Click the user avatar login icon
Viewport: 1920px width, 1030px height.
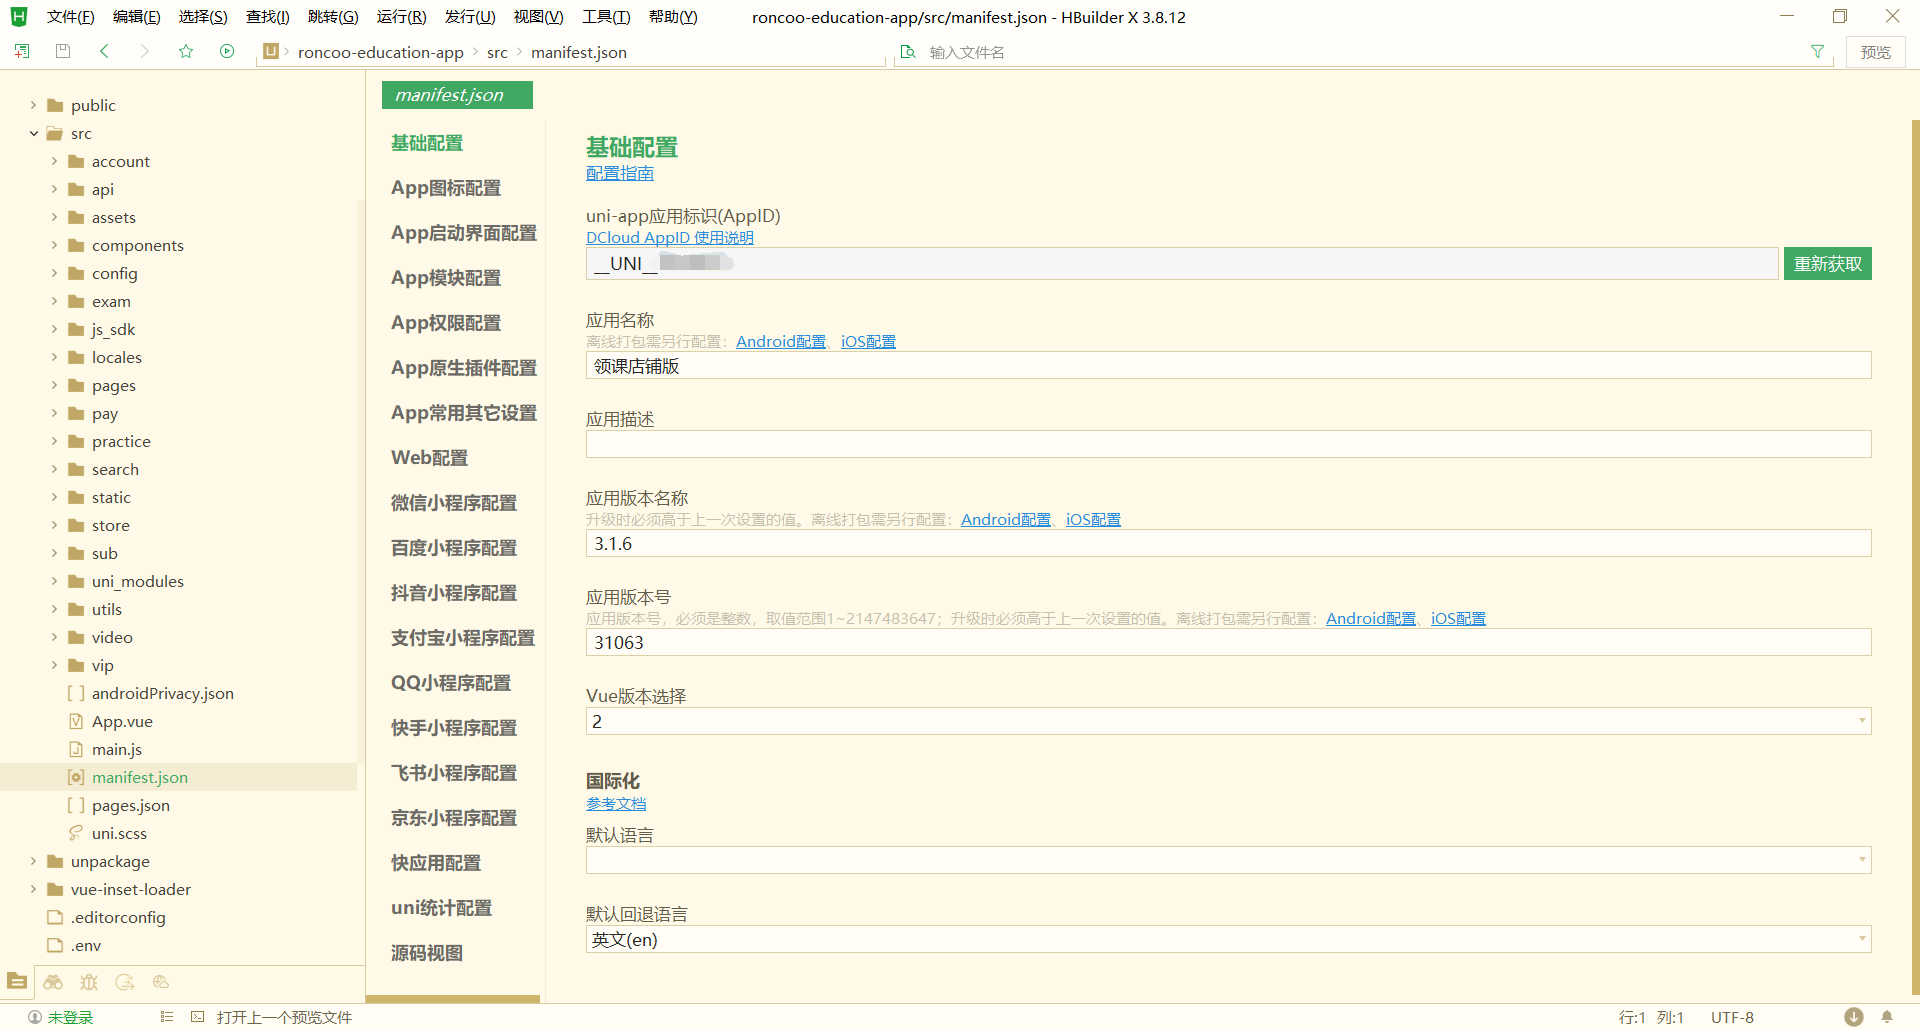(35, 1017)
